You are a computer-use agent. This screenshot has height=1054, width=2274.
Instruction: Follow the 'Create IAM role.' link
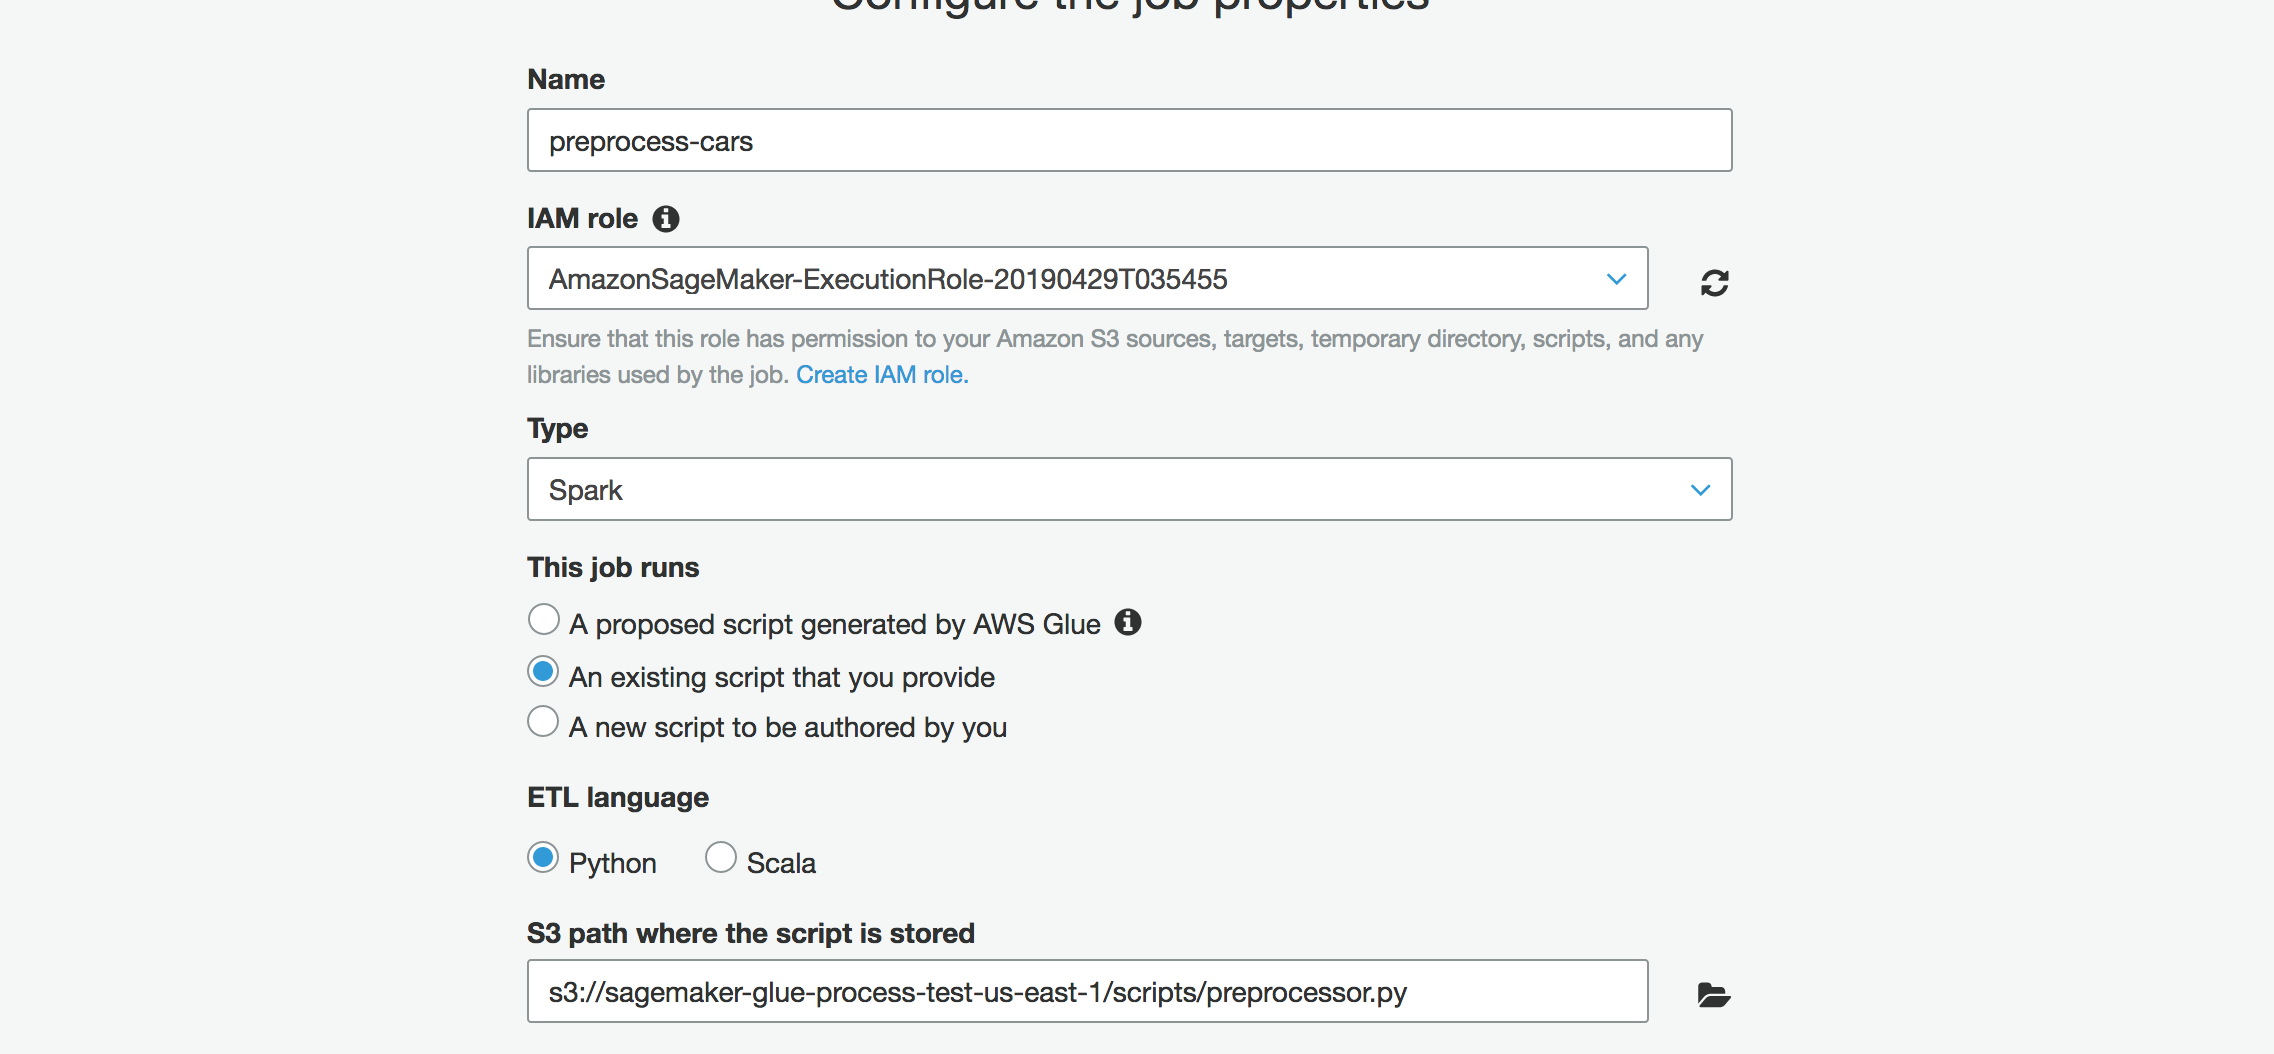click(x=882, y=375)
